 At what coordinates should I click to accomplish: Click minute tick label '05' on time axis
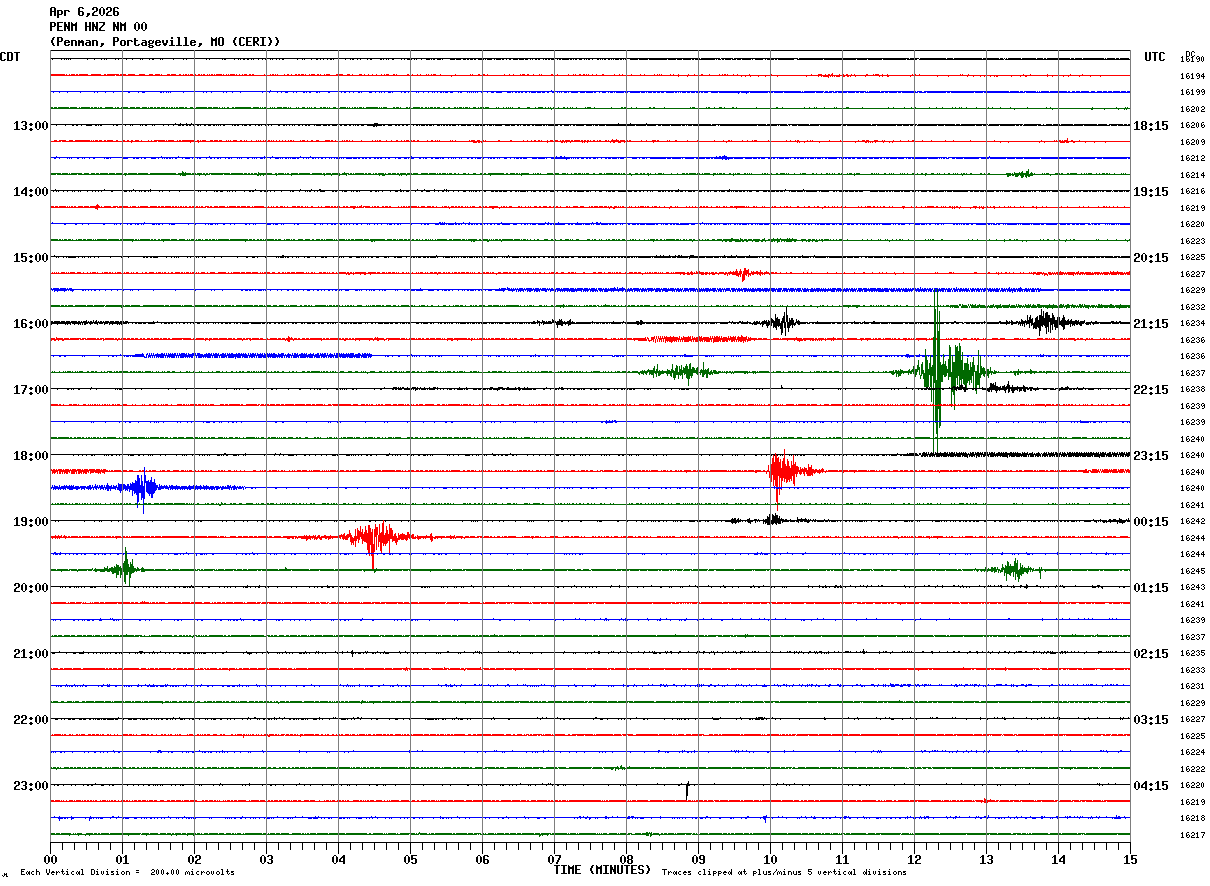(410, 859)
